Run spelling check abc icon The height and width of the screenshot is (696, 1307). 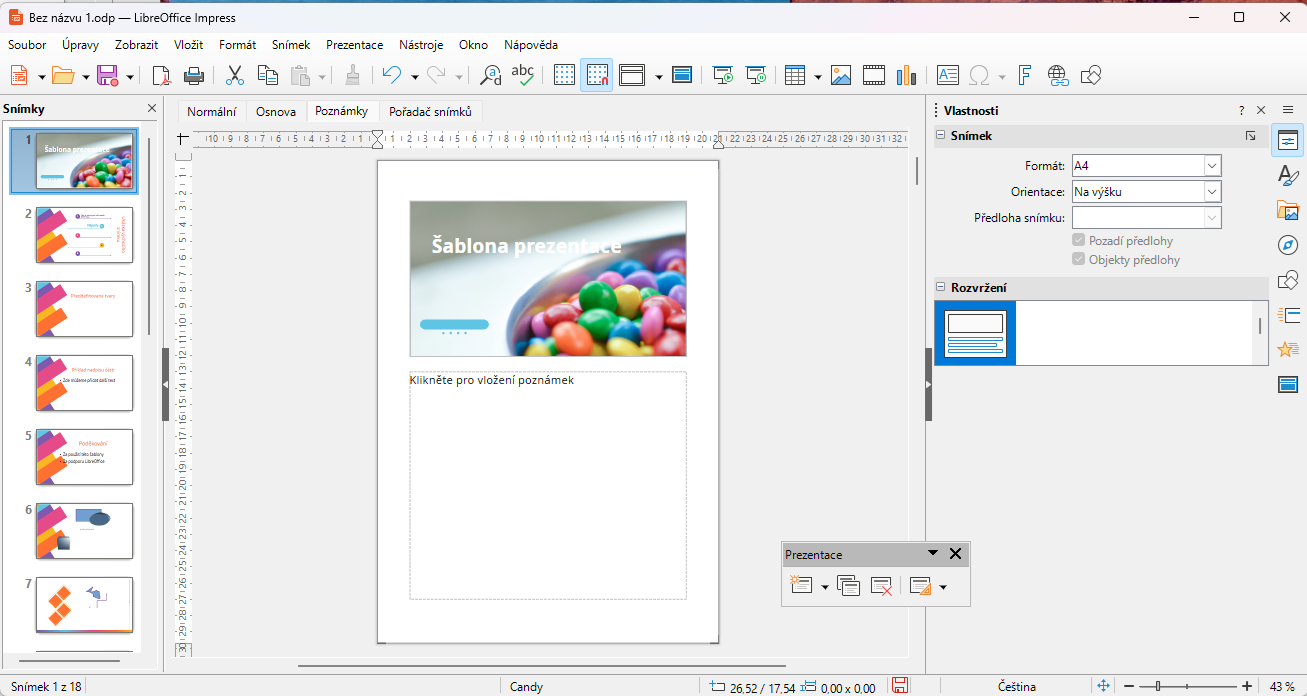coord(522,75)
